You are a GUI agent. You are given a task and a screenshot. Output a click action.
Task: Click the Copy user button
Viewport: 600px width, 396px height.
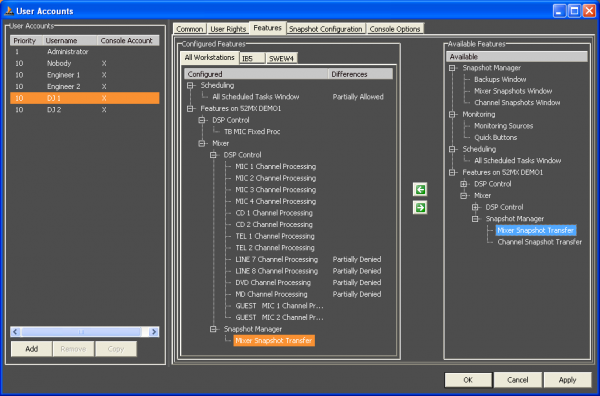[x=116, y=349]
